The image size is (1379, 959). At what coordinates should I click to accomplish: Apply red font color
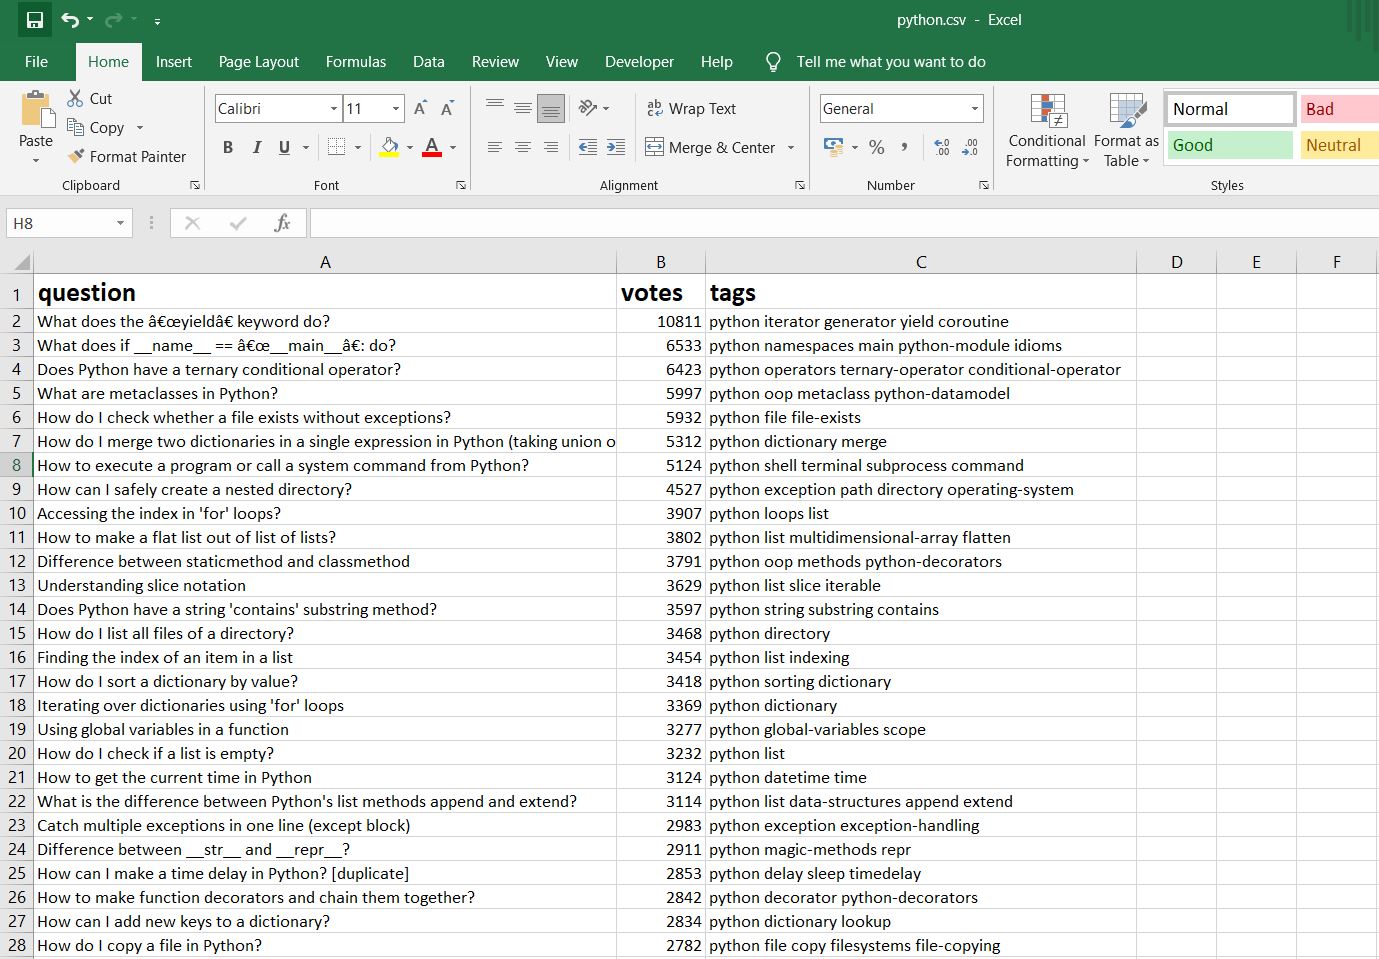(432, 147)
